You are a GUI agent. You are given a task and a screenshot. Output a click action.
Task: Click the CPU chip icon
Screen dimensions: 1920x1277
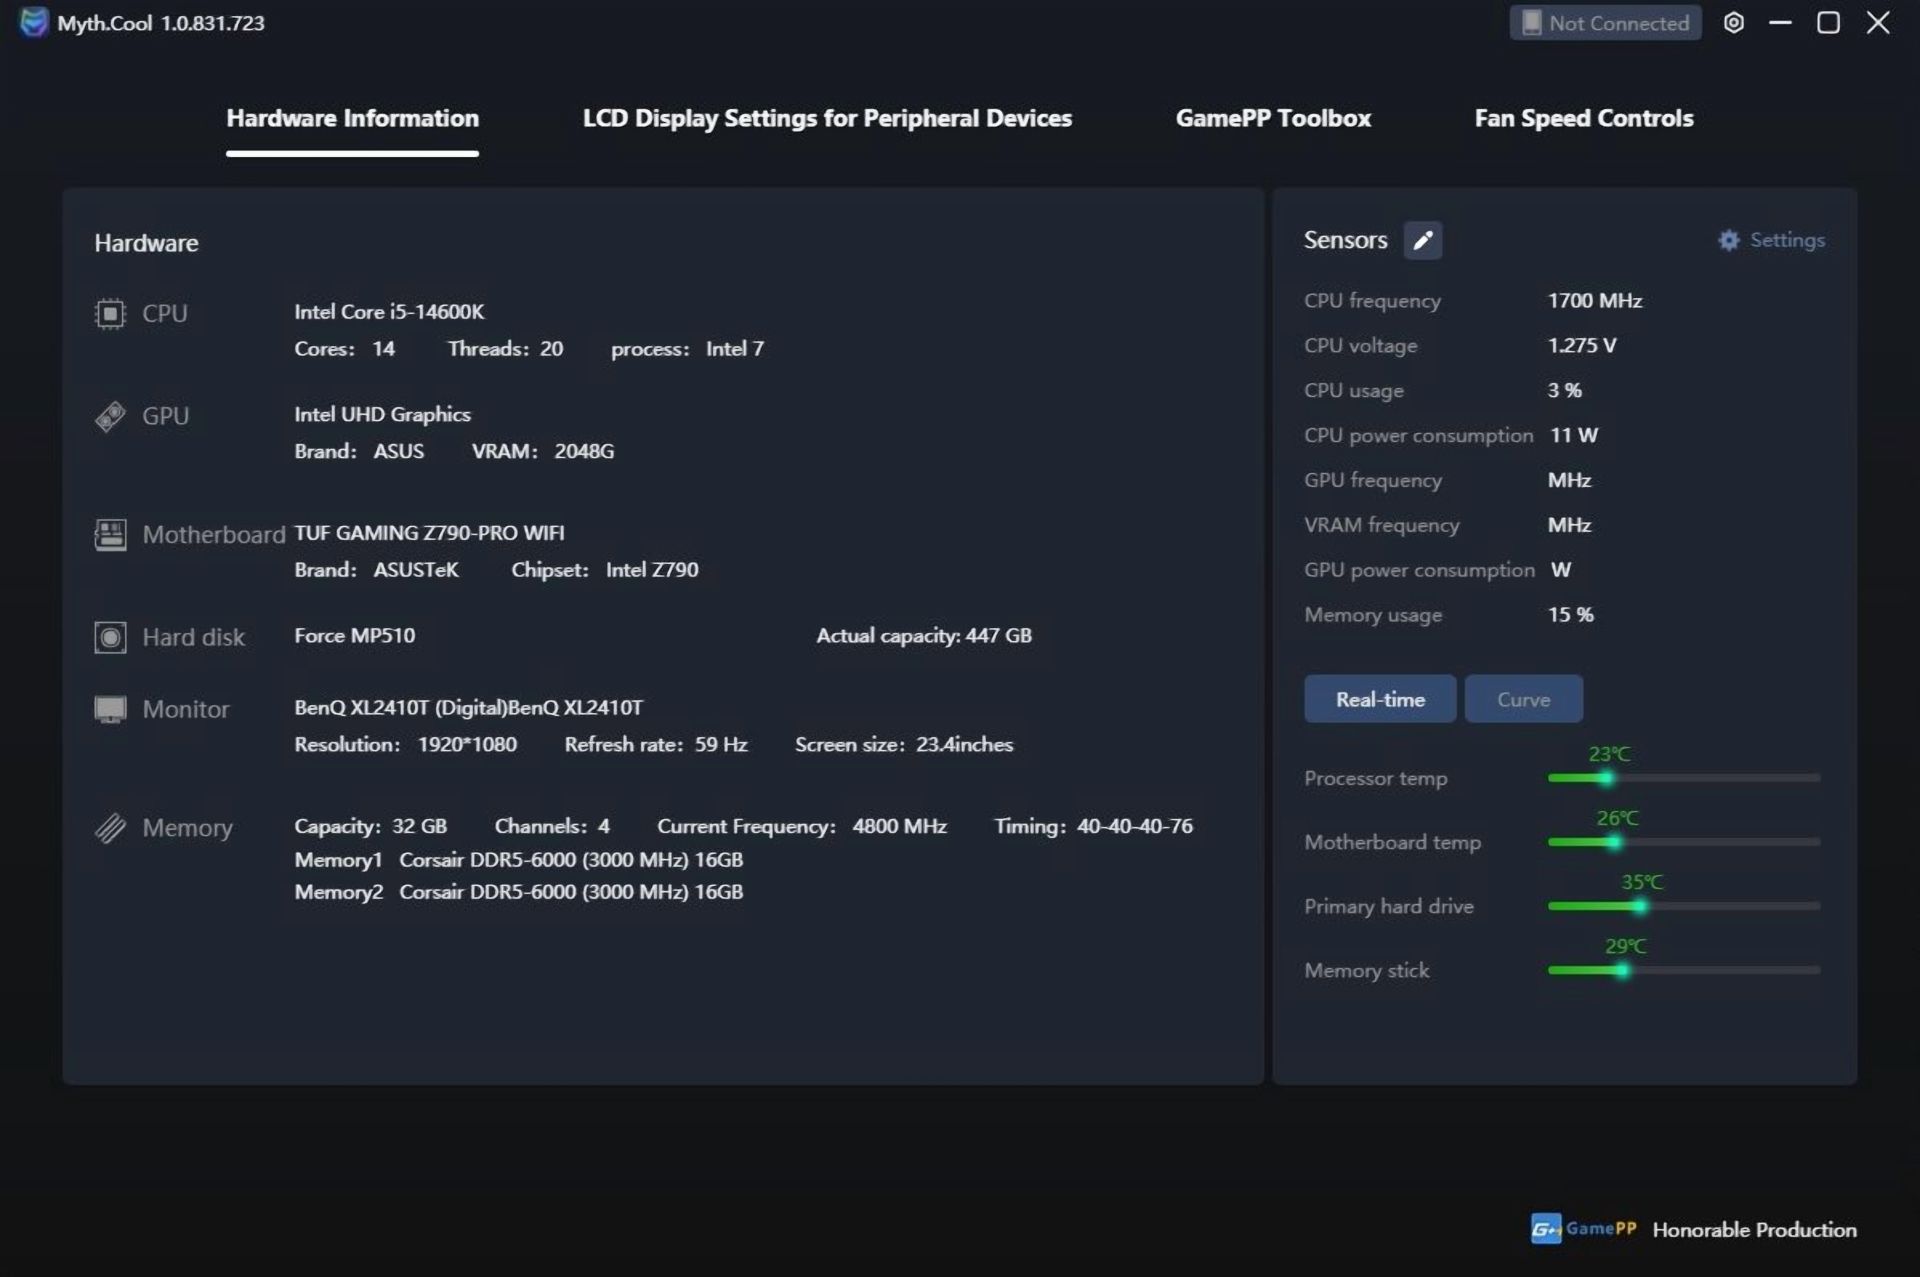click(x=110, y=314)
